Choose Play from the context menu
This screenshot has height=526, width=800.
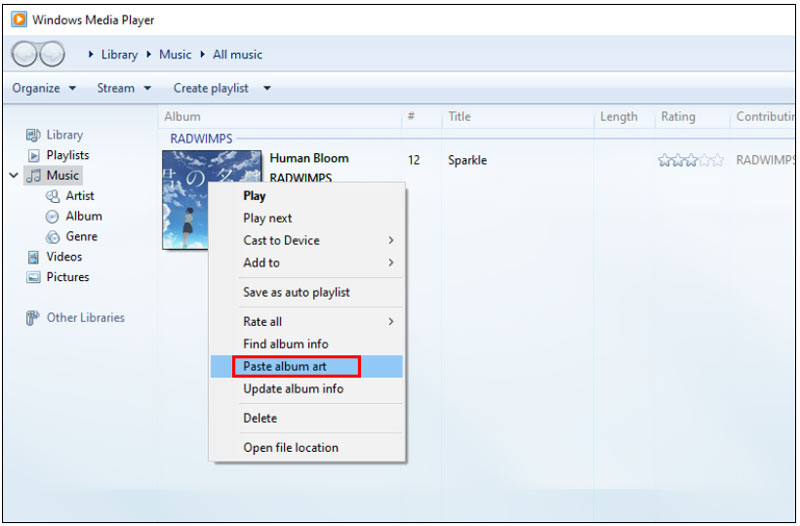pyautogui.click(x=307, y=196)
